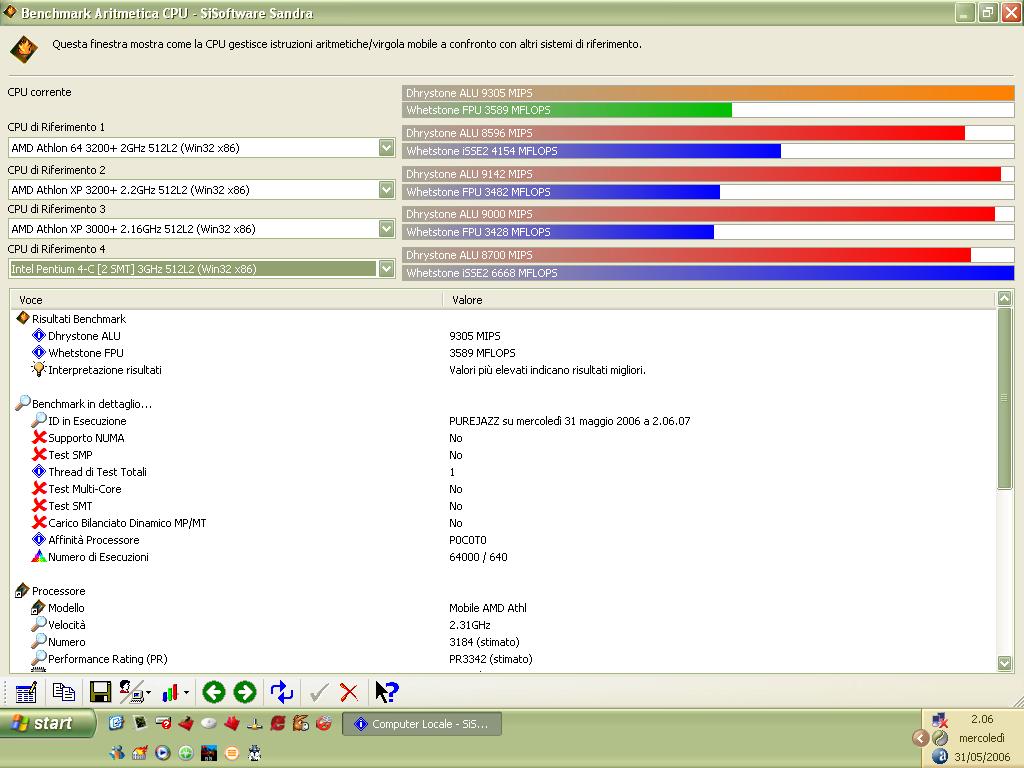Select the Risultati Benchmark row
The image size is (1024, 768).
click(x=504, y=319)
